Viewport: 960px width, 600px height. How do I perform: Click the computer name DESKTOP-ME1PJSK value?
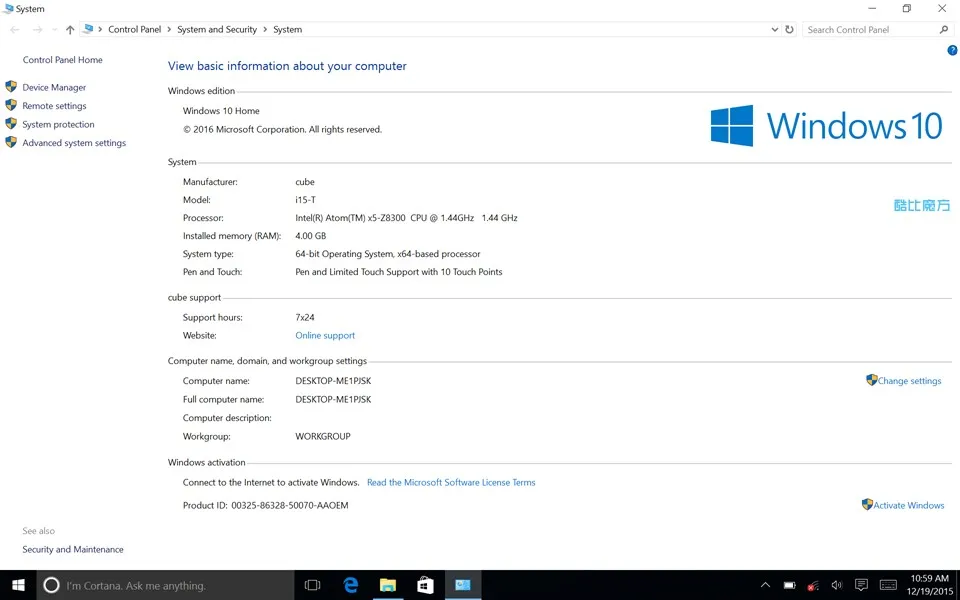click(333, 381)
